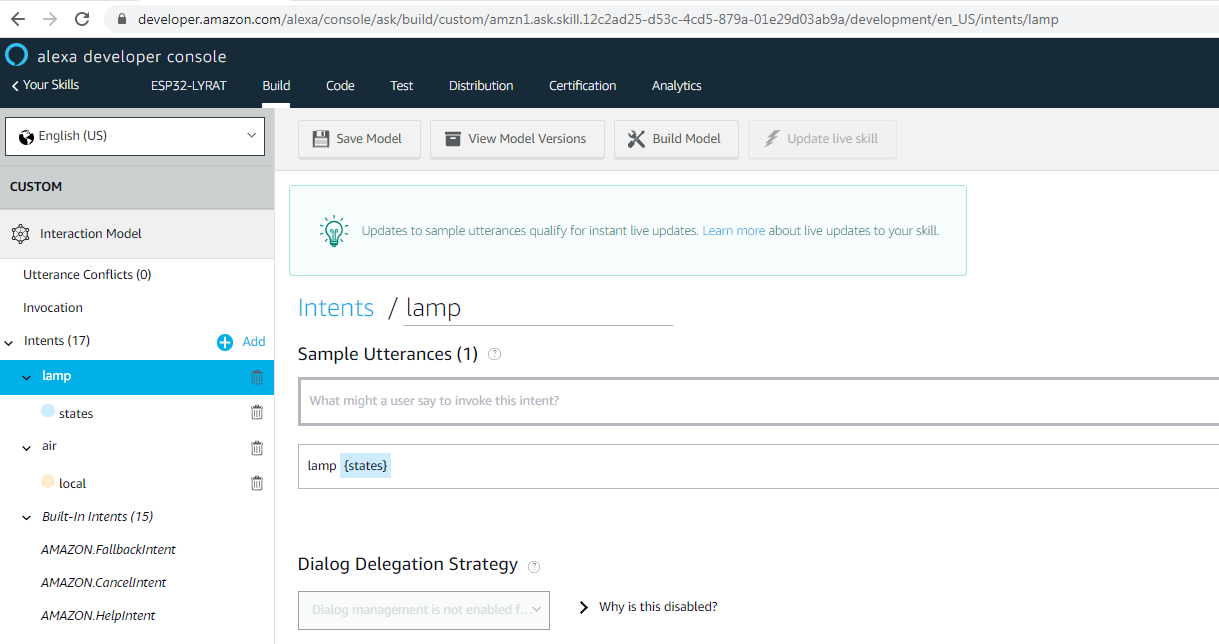
Task: Click the ESP32-LYRAT skill name
Action: coord(189,86)
